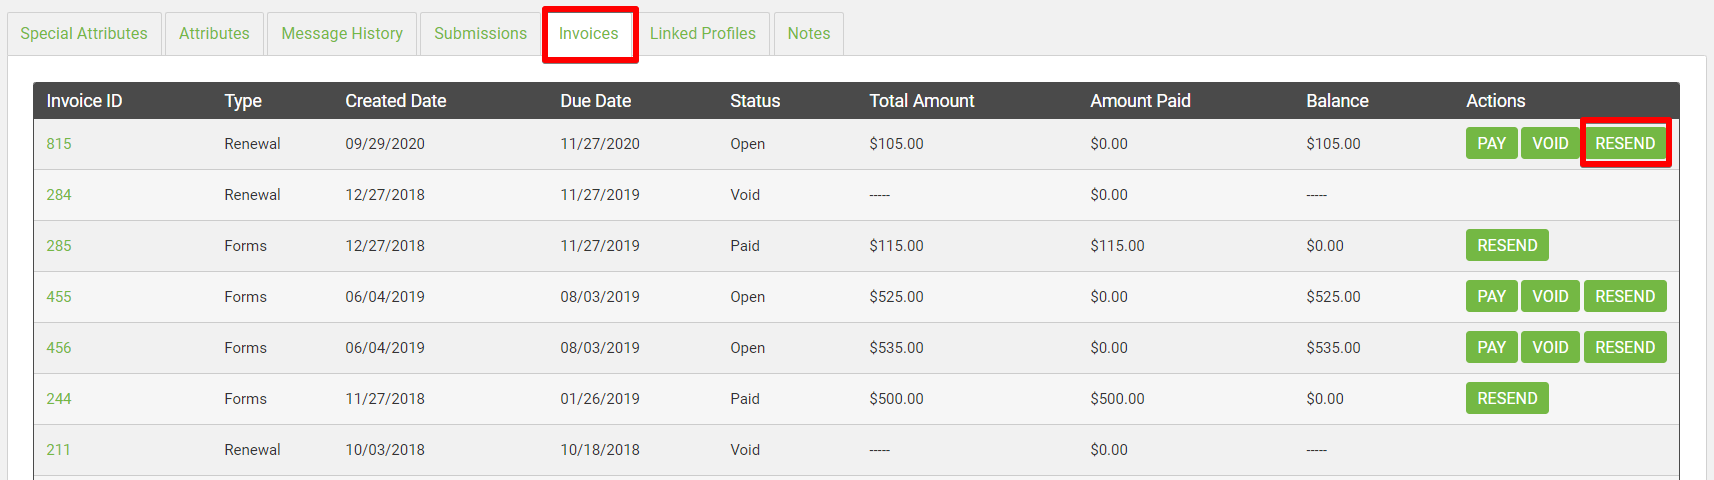Open invoice ID 815 link

tap(59, 144)
